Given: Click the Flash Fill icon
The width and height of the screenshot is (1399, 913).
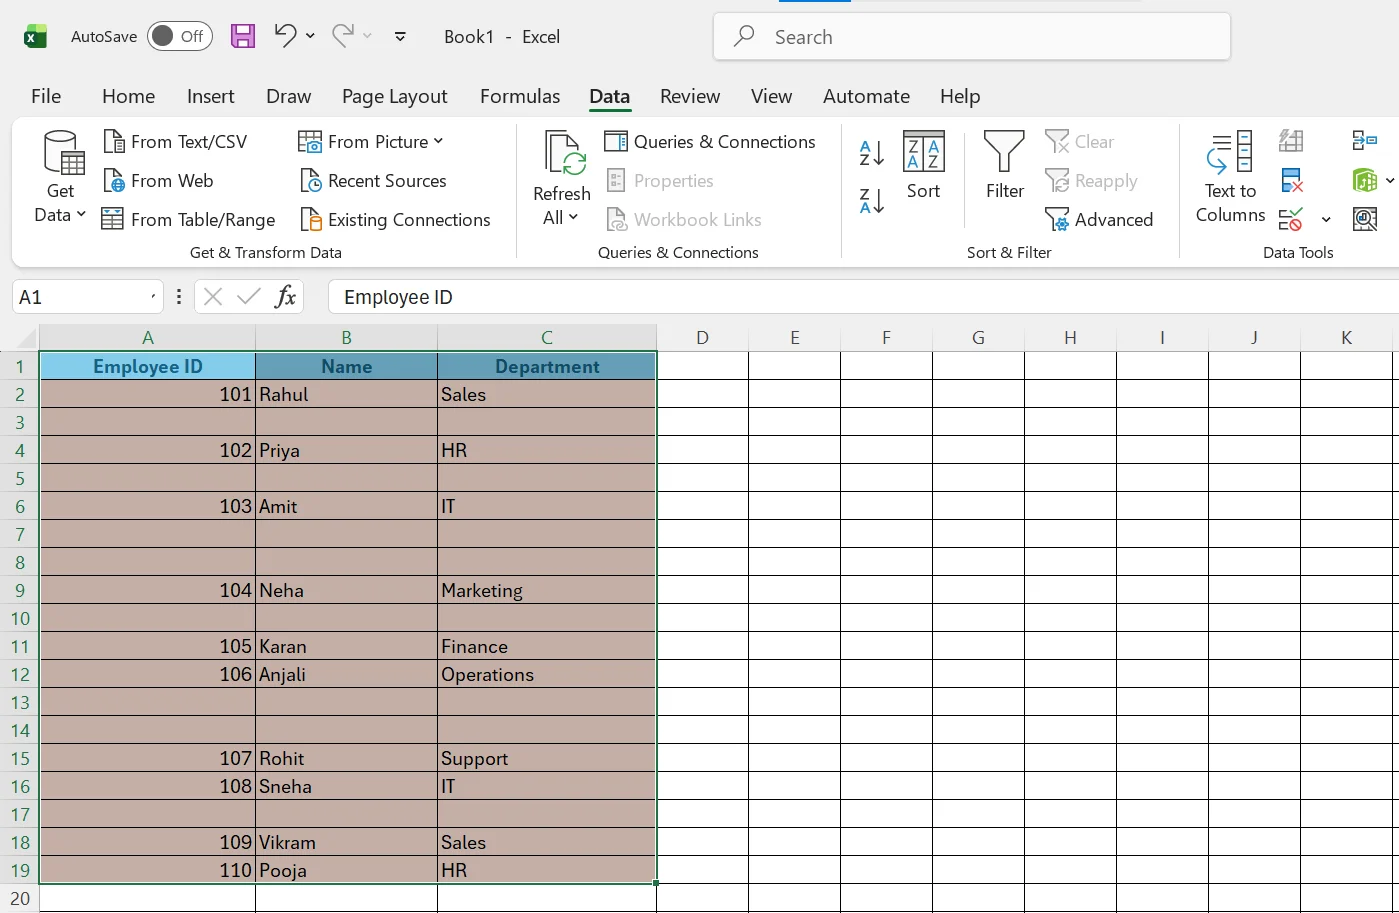Looking at the screenshot, I should click(x=1291, y=141).
